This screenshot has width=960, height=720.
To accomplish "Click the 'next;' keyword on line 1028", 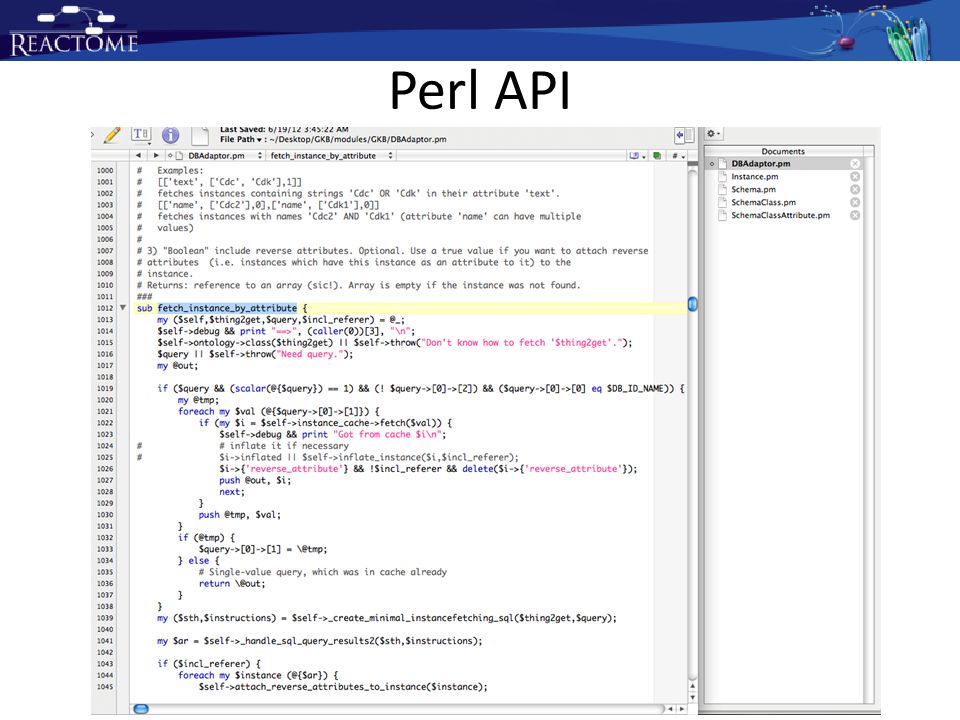I will 231,492.
